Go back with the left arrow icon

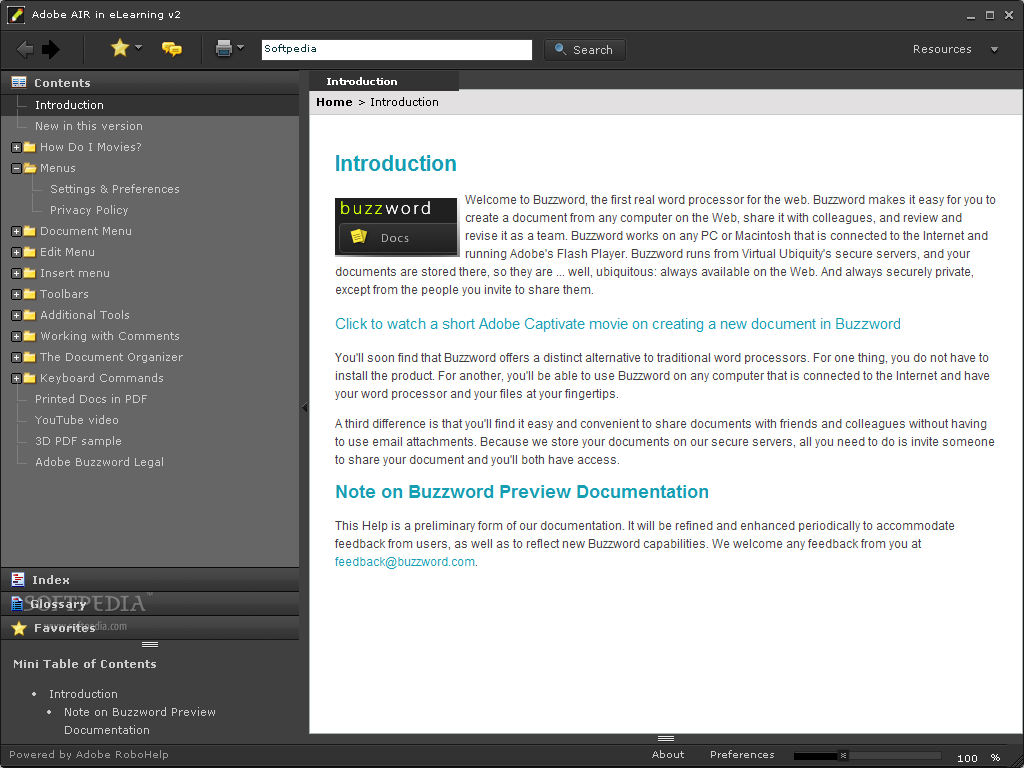[25, 49]
